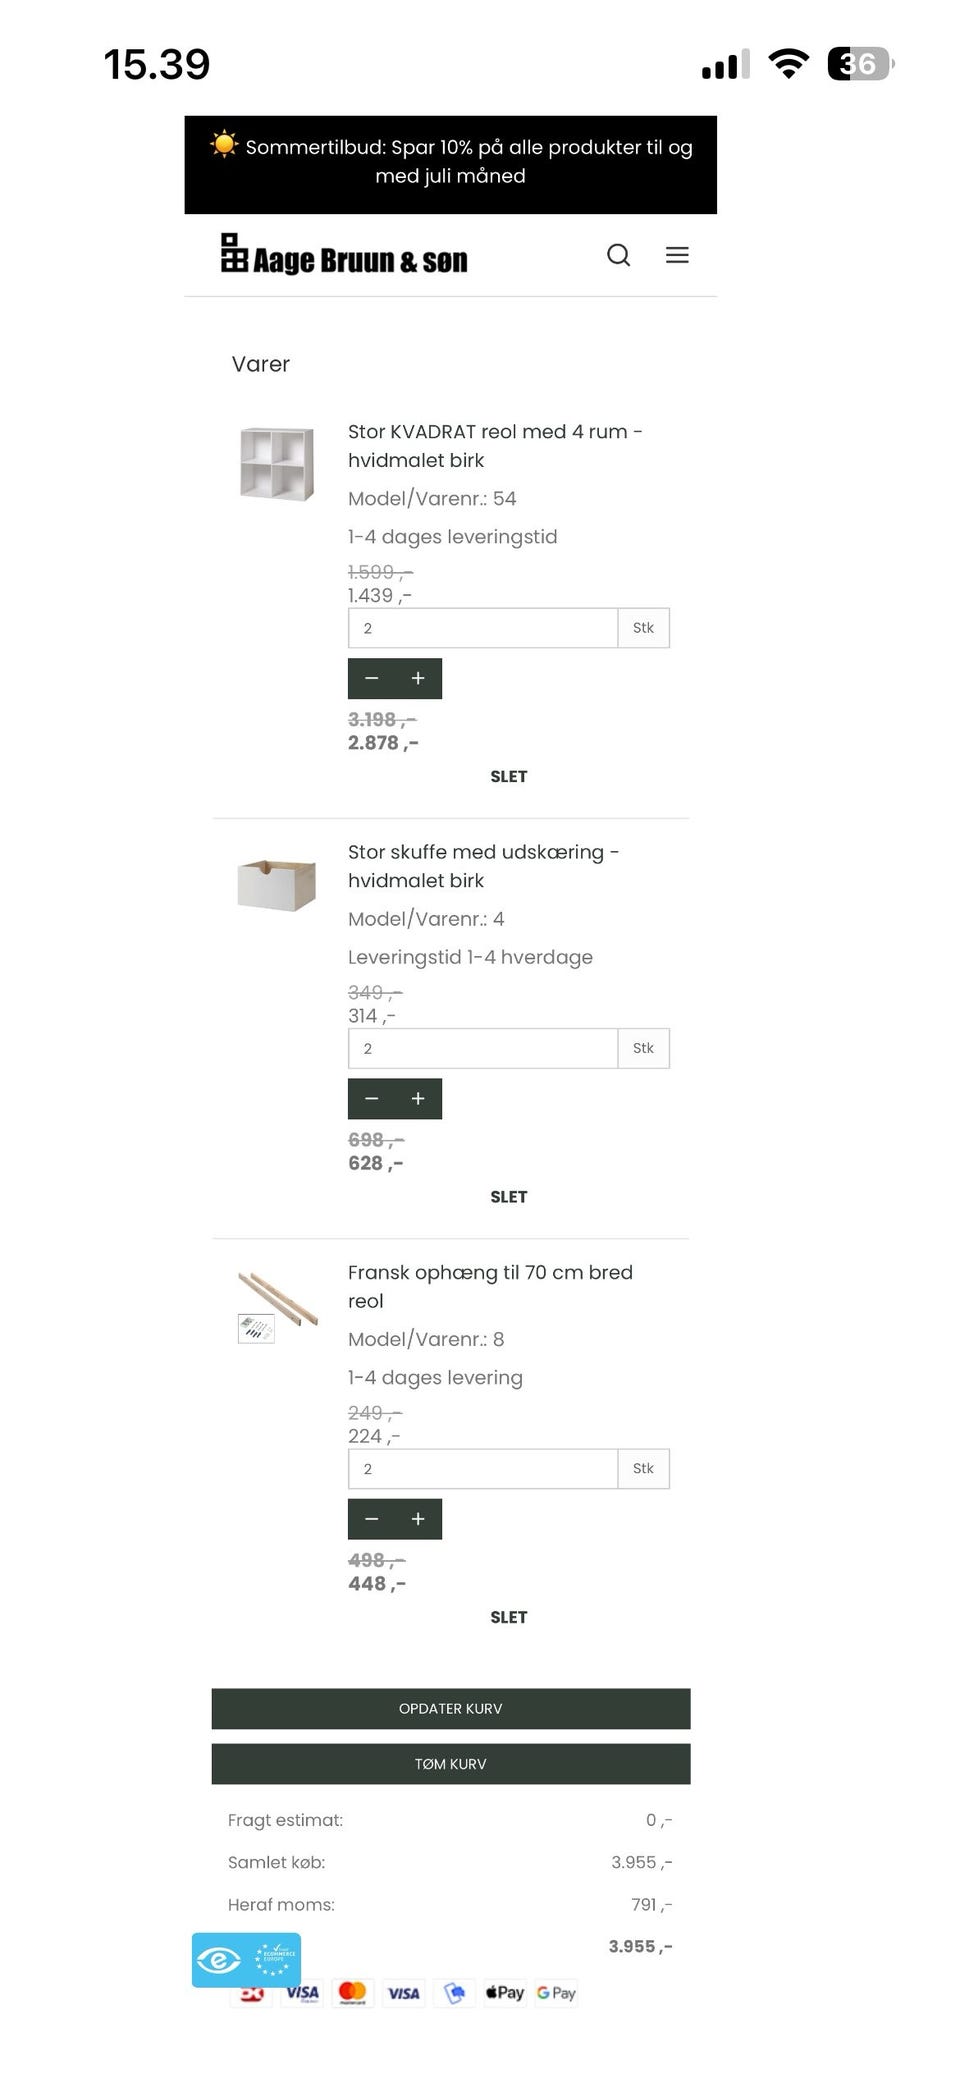Increase quantity of Fransk ophæng
The height and width of the screenshot is (2078, 960).
coord(418,1518)
